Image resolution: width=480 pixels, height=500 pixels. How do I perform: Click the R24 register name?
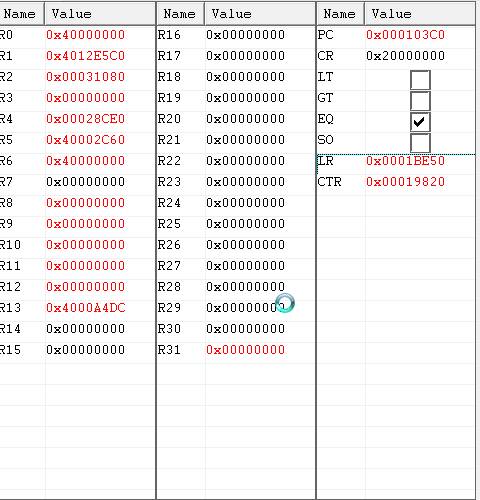169,203
